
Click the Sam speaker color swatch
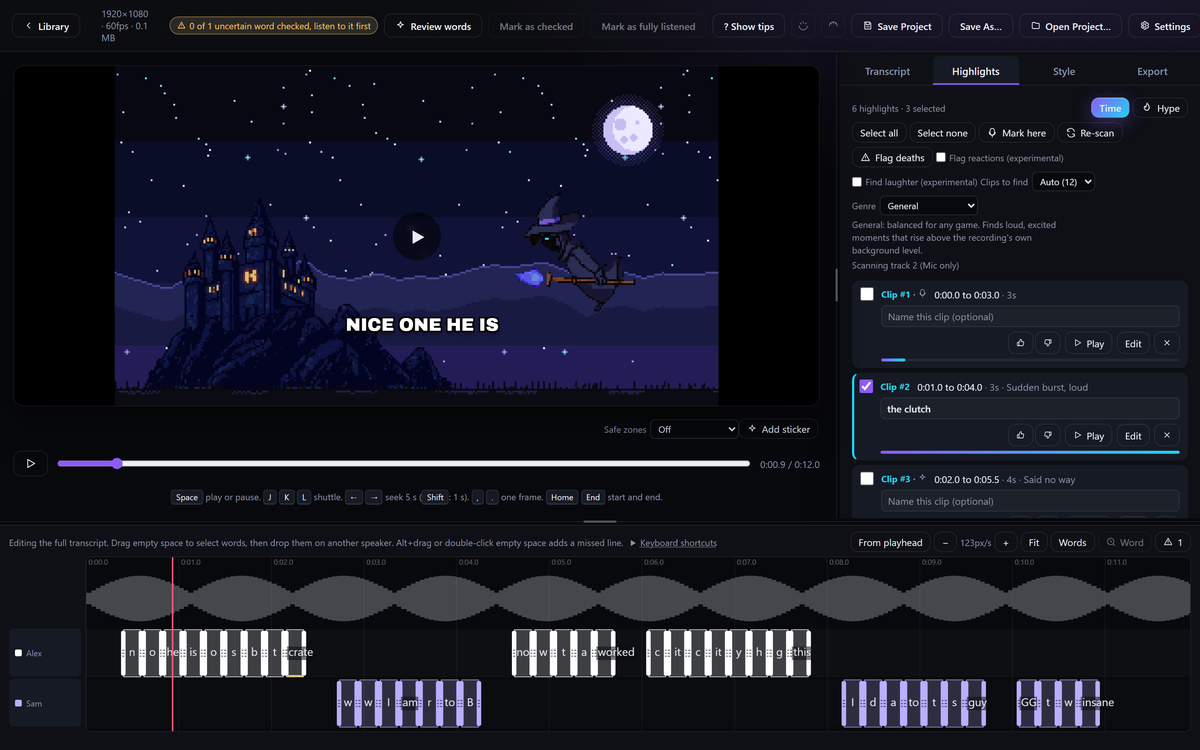pyautogui.click(x=18, y=704)
